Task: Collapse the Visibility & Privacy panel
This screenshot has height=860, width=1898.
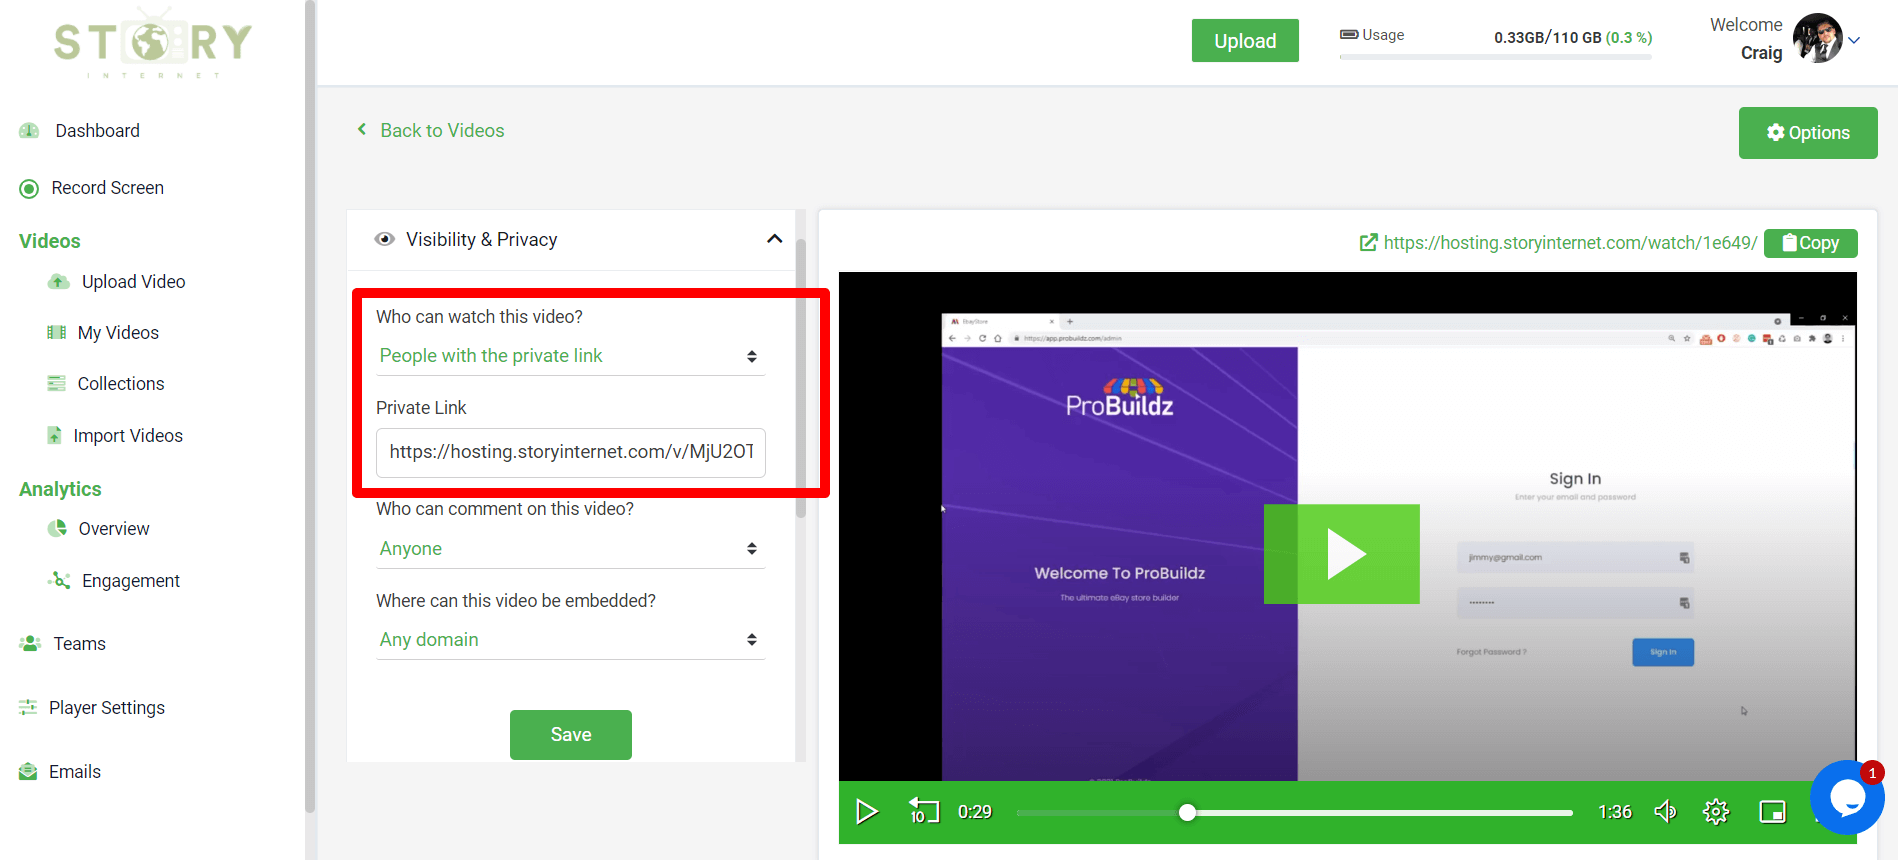Action: (x=774, y=239)
